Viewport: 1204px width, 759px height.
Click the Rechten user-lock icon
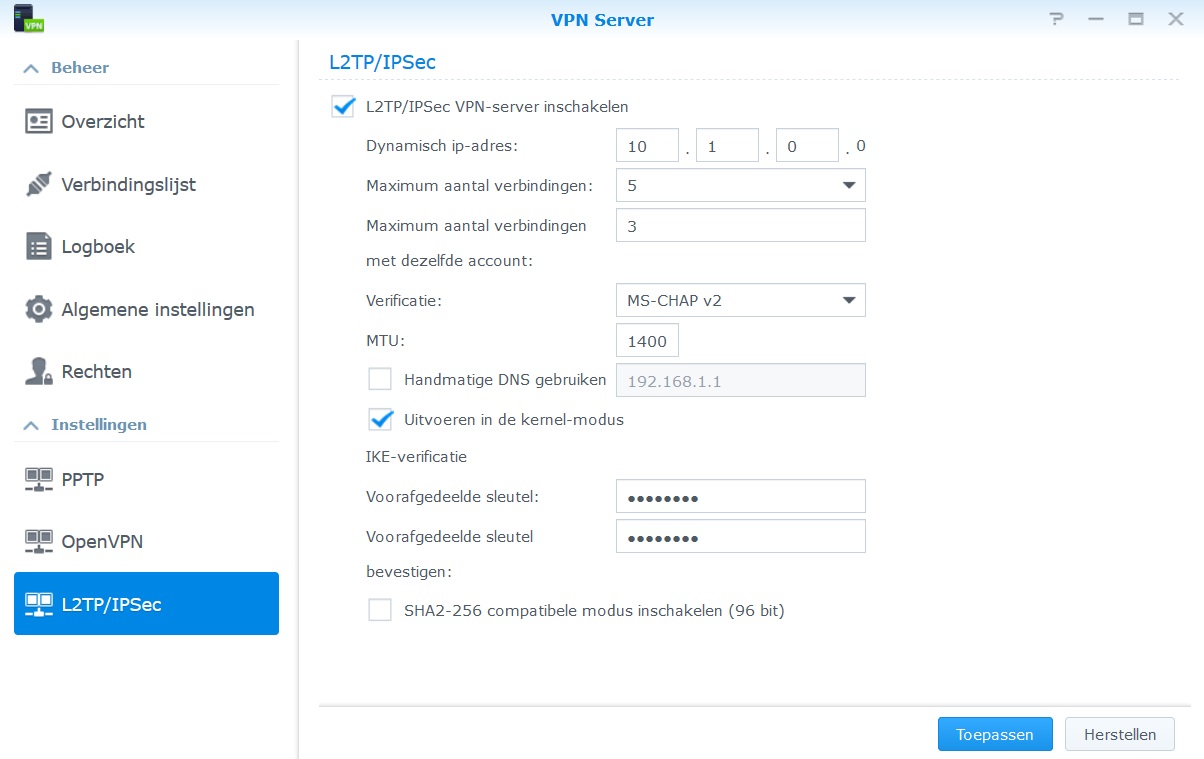coord(39,372)
